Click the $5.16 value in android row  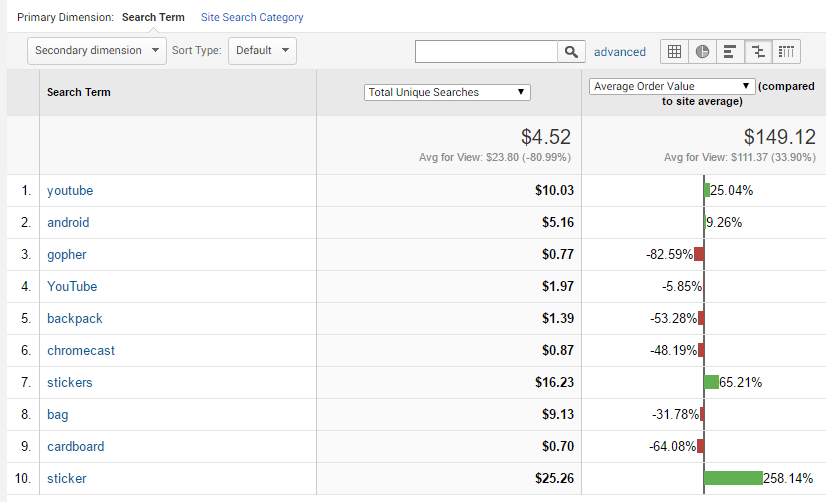click(558, 222)
